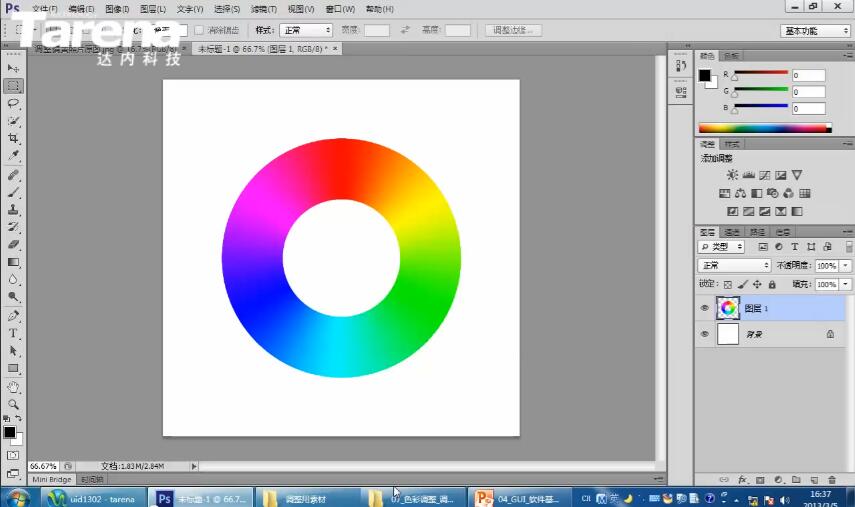Screen dimensions: 855x507
Task: Open the 基本功能 workspace dropdown
Action: 815,31
